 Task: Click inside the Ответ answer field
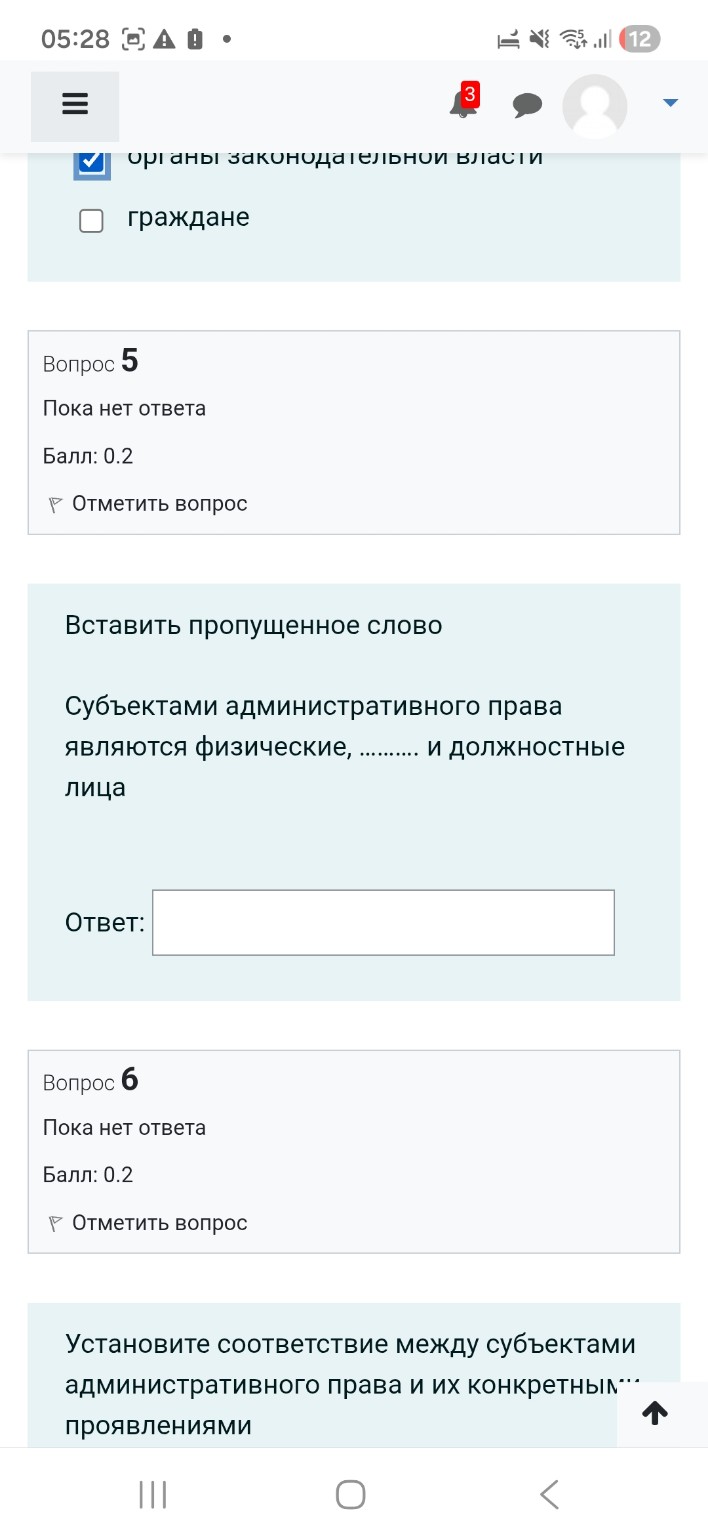tap(382, 921)
